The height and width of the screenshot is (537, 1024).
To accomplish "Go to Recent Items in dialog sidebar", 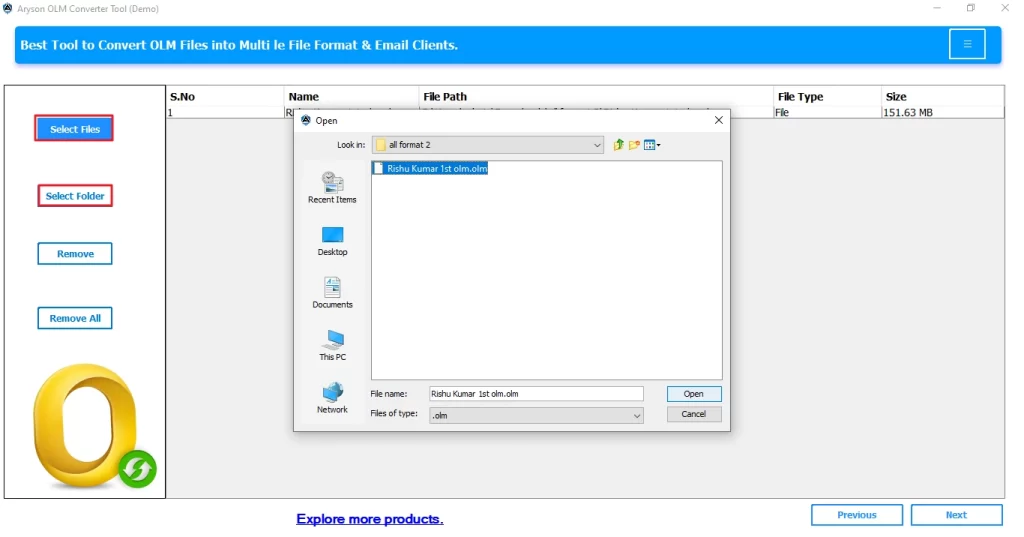I will click(x=332, y=187).
